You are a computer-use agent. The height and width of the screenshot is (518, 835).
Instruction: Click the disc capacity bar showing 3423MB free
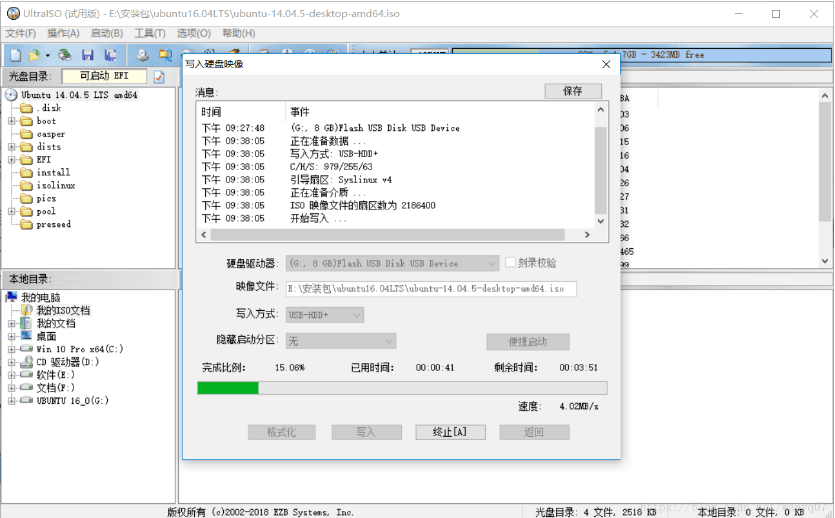(642, 55)
